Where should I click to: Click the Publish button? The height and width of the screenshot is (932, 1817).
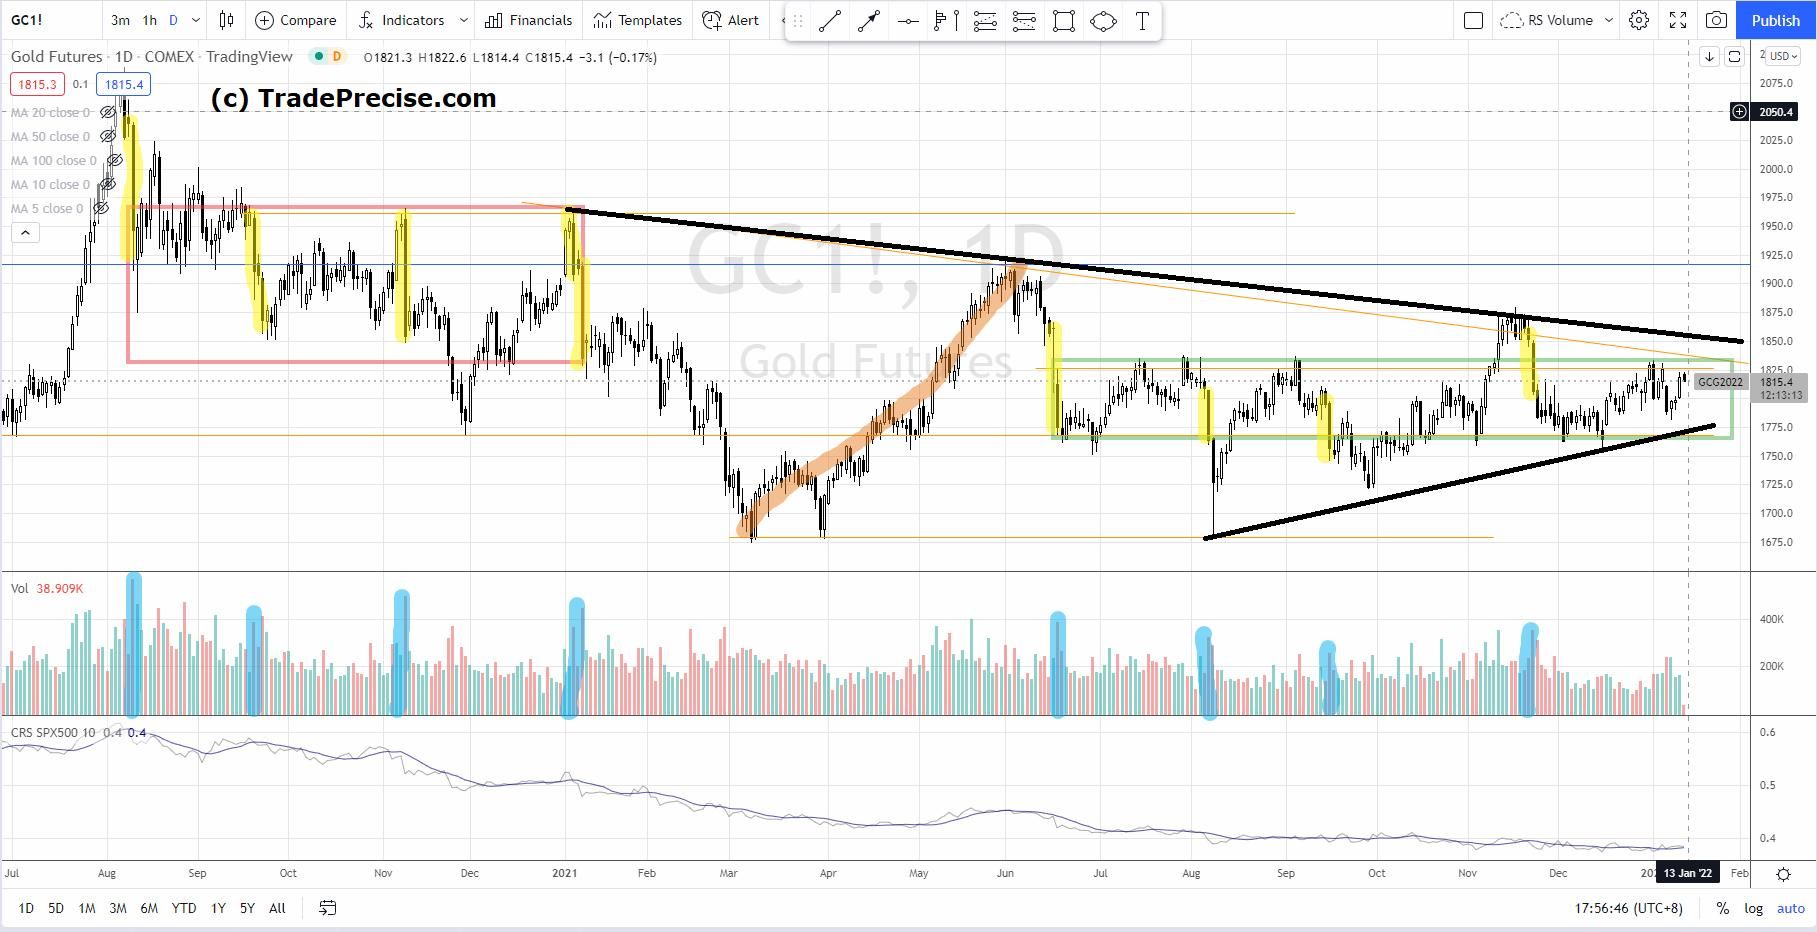(x=1776, y=20)
